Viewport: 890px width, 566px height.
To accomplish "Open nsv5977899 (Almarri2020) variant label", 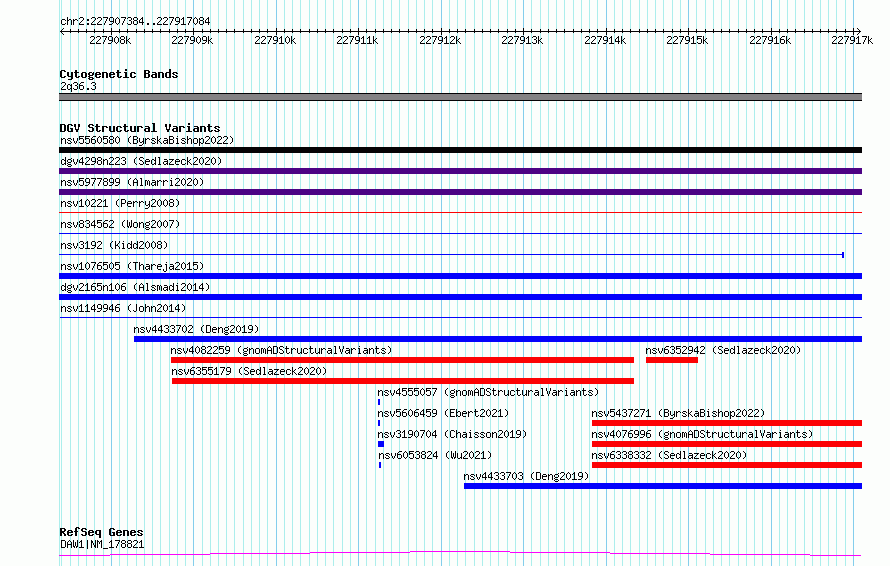I will [132, 182].
